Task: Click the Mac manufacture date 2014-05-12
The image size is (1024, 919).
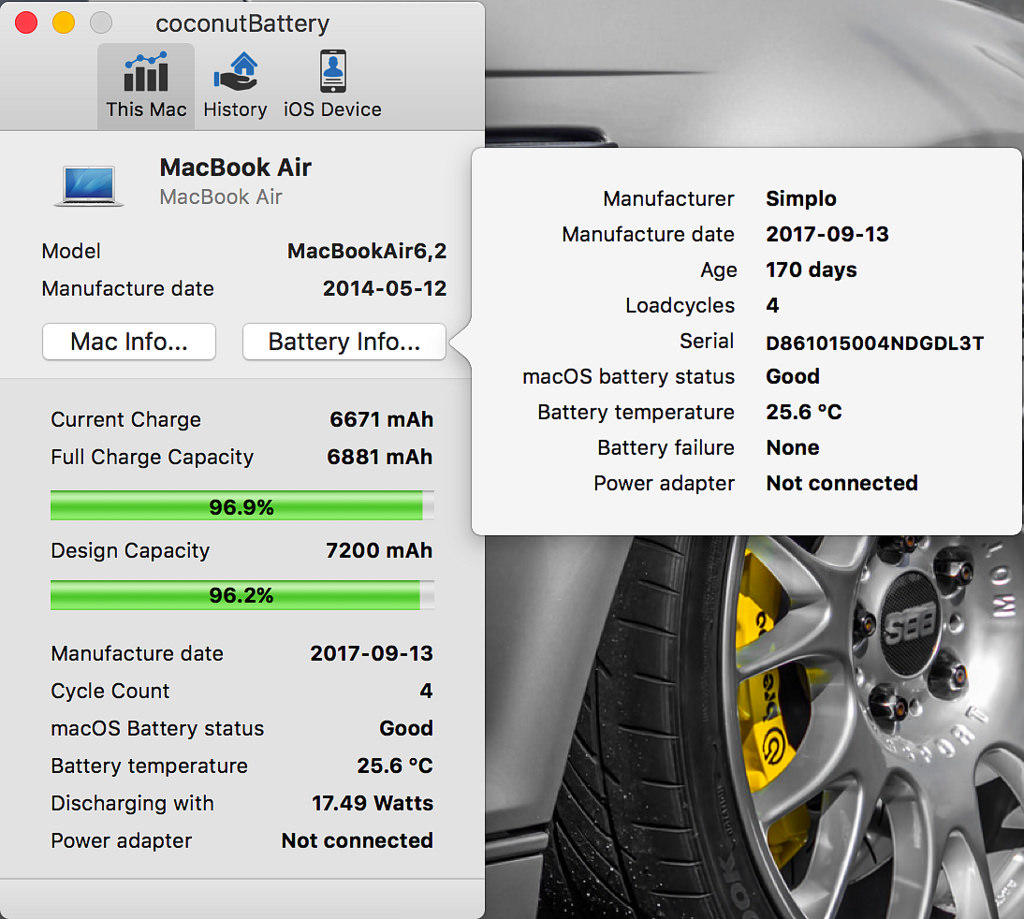Action: pyautogui.click(x=385, y=289)
